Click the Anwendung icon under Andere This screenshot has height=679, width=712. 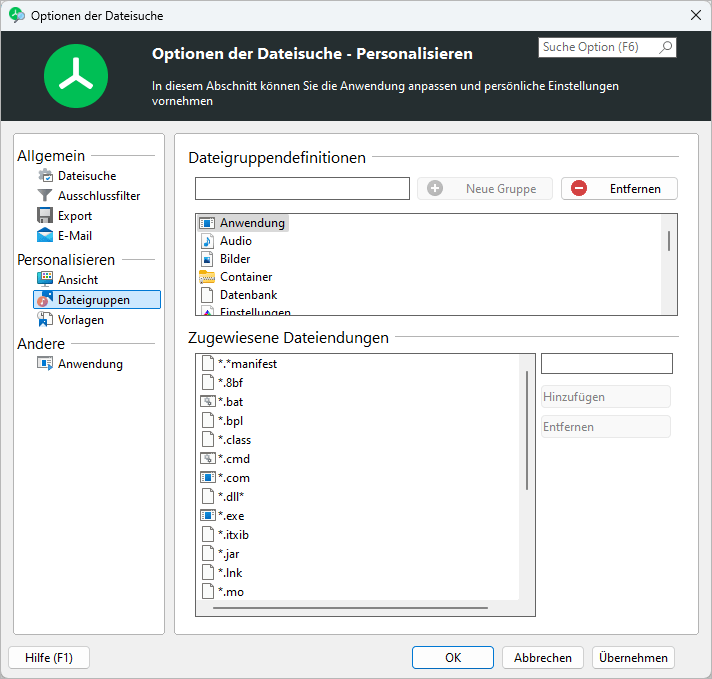45,364
